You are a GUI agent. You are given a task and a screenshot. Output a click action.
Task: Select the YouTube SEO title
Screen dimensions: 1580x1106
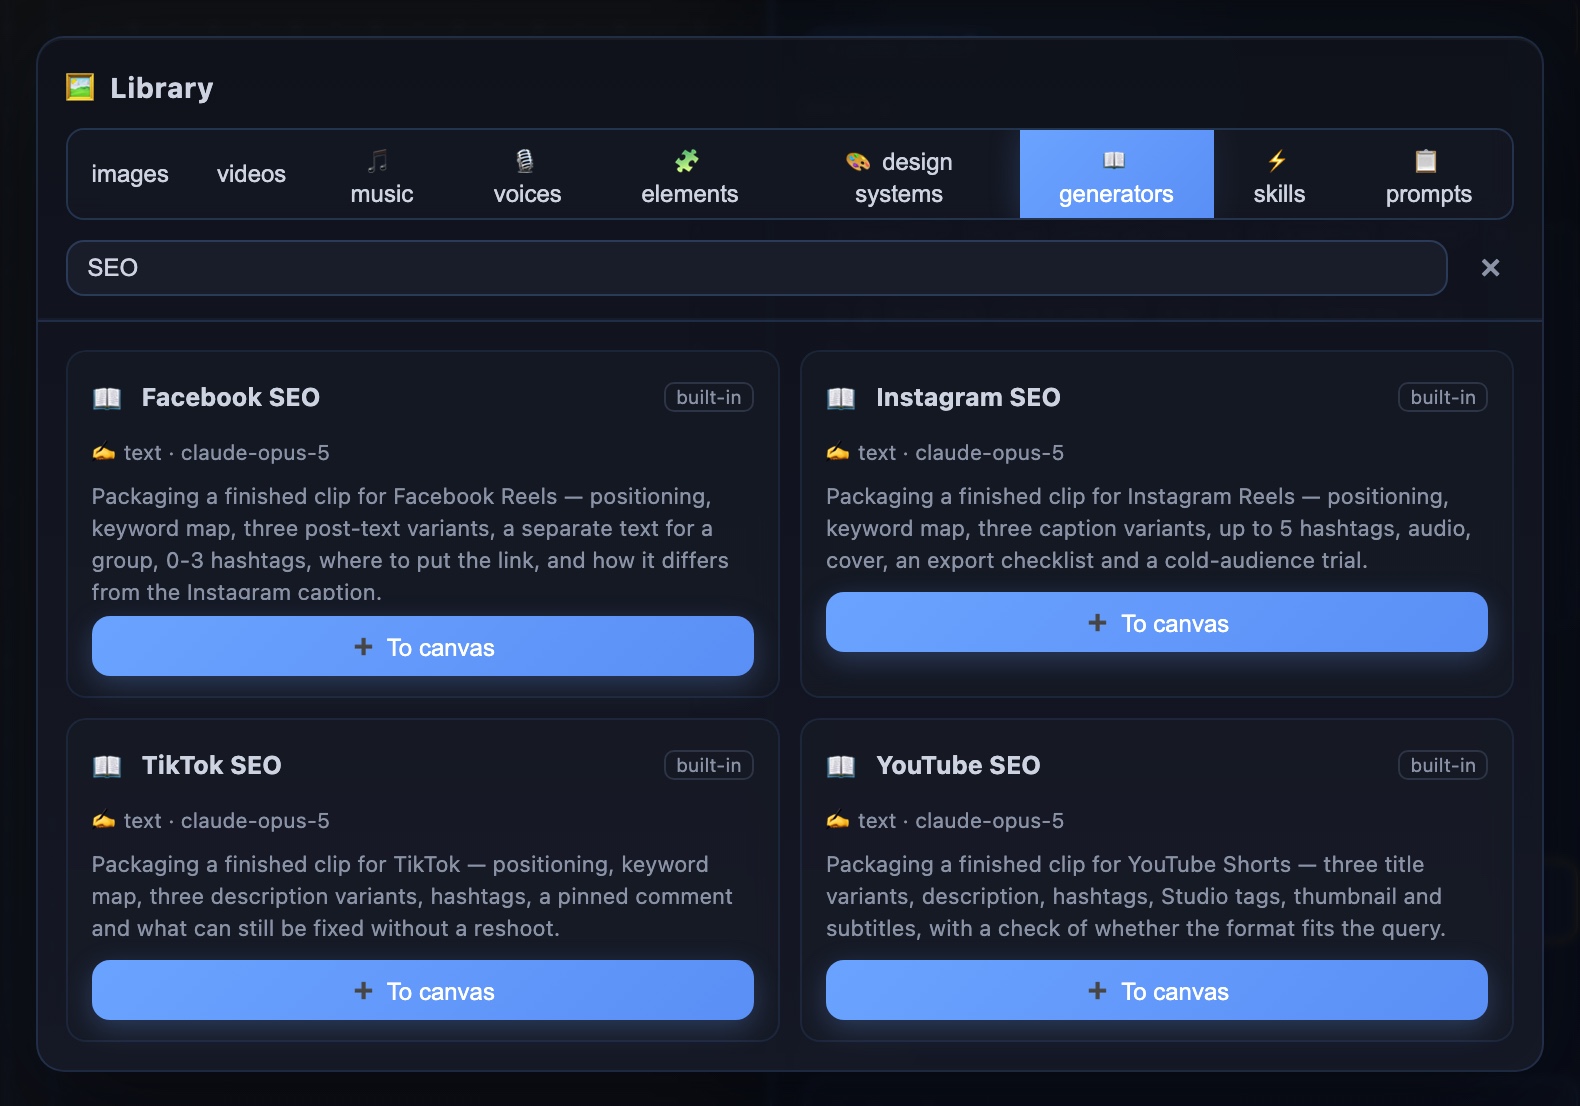(958, 765)
